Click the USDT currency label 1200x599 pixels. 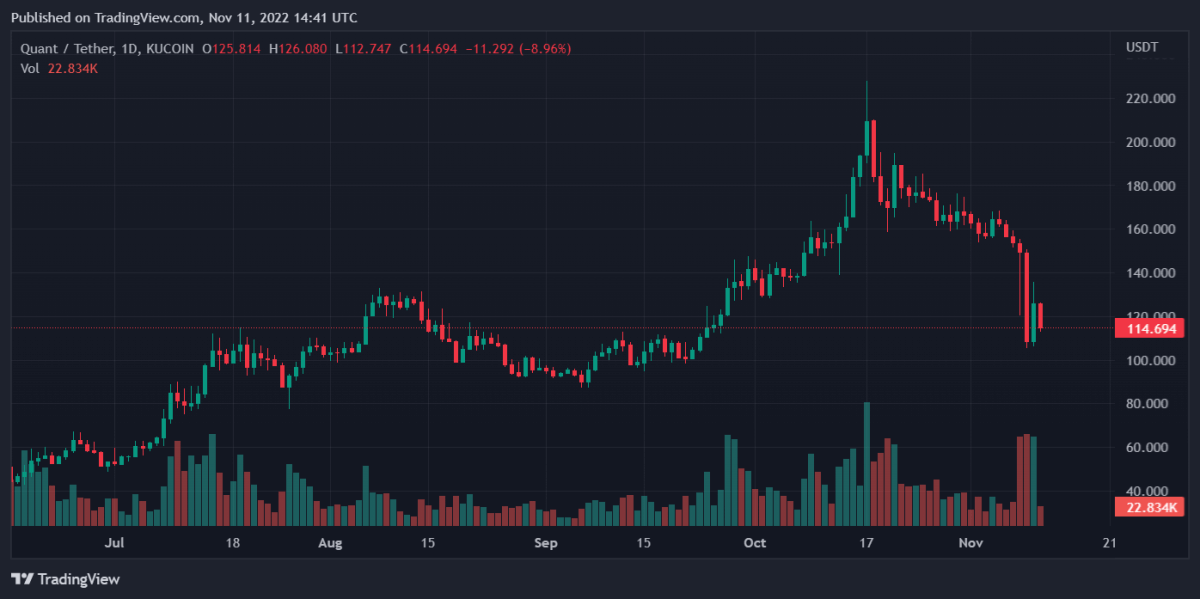[x=1141, y=48]
